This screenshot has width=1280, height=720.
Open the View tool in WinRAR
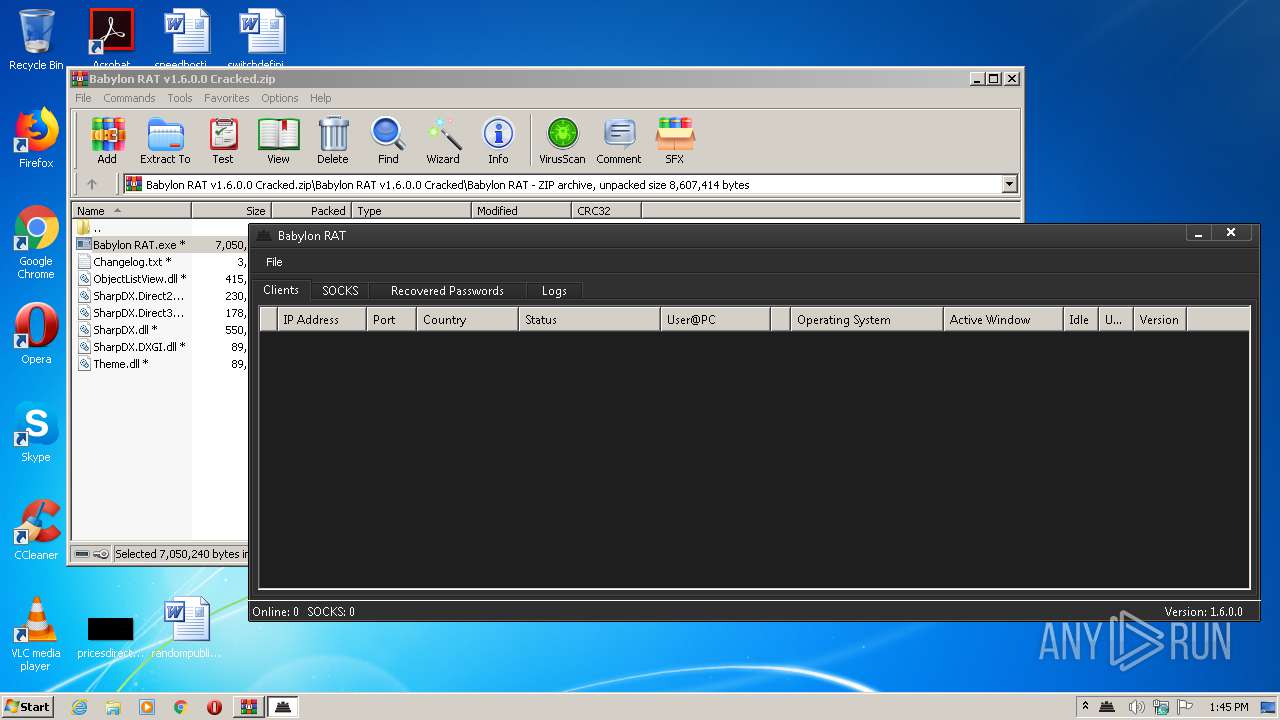[x=278, y=141]
